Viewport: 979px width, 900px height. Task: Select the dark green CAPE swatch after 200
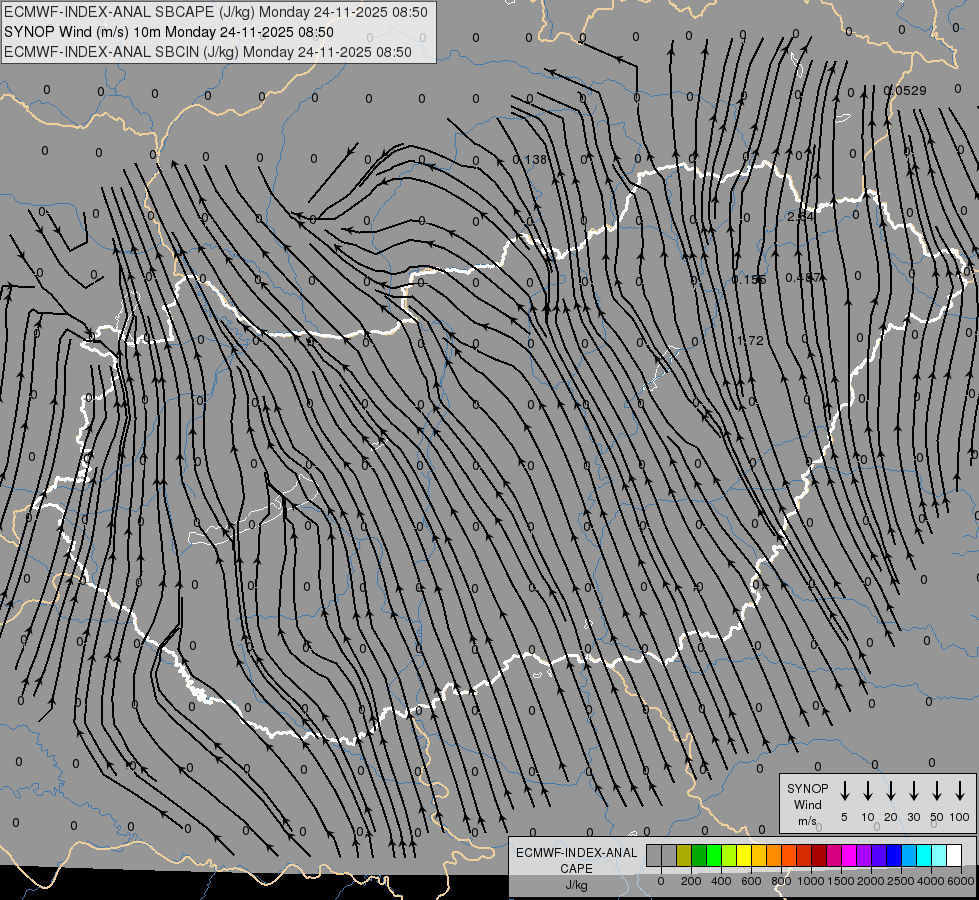[699, 855]
